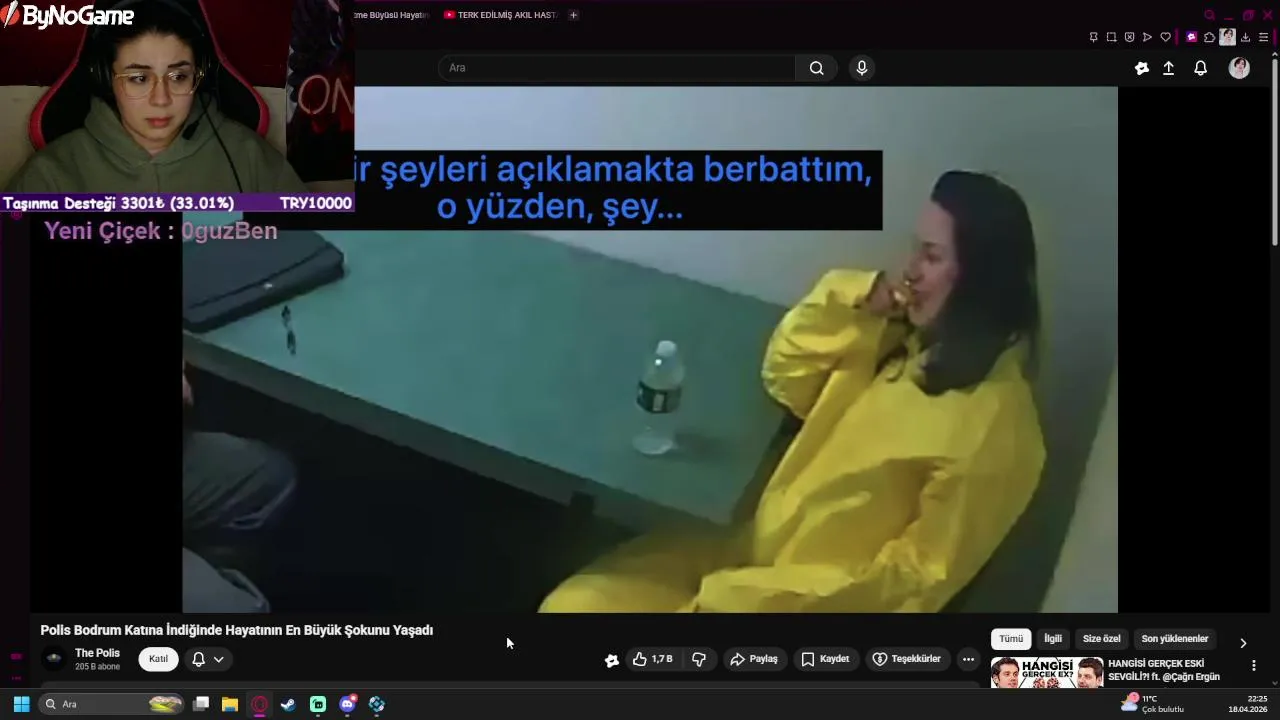The height and width of the screenshot is (720, 1280).
Task: Open YouTube account avatar menu
Action: tap(1239, 68)
